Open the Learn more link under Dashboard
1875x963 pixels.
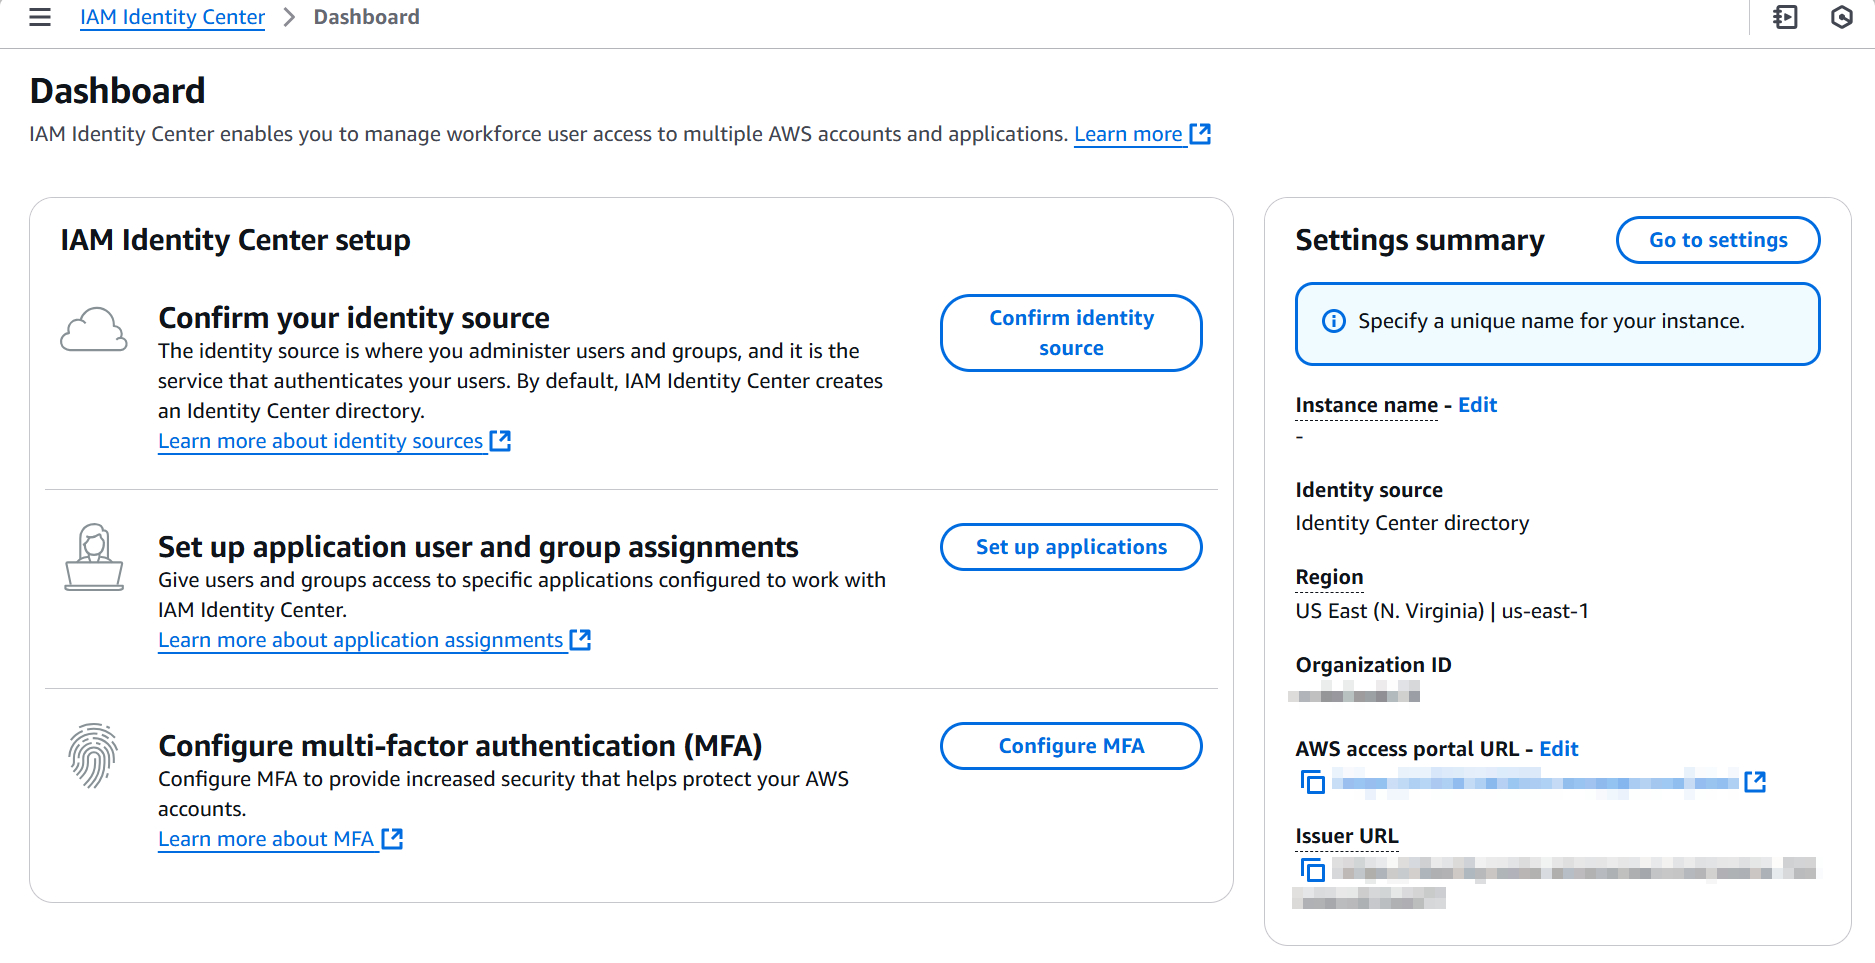tap(1128, 134)
